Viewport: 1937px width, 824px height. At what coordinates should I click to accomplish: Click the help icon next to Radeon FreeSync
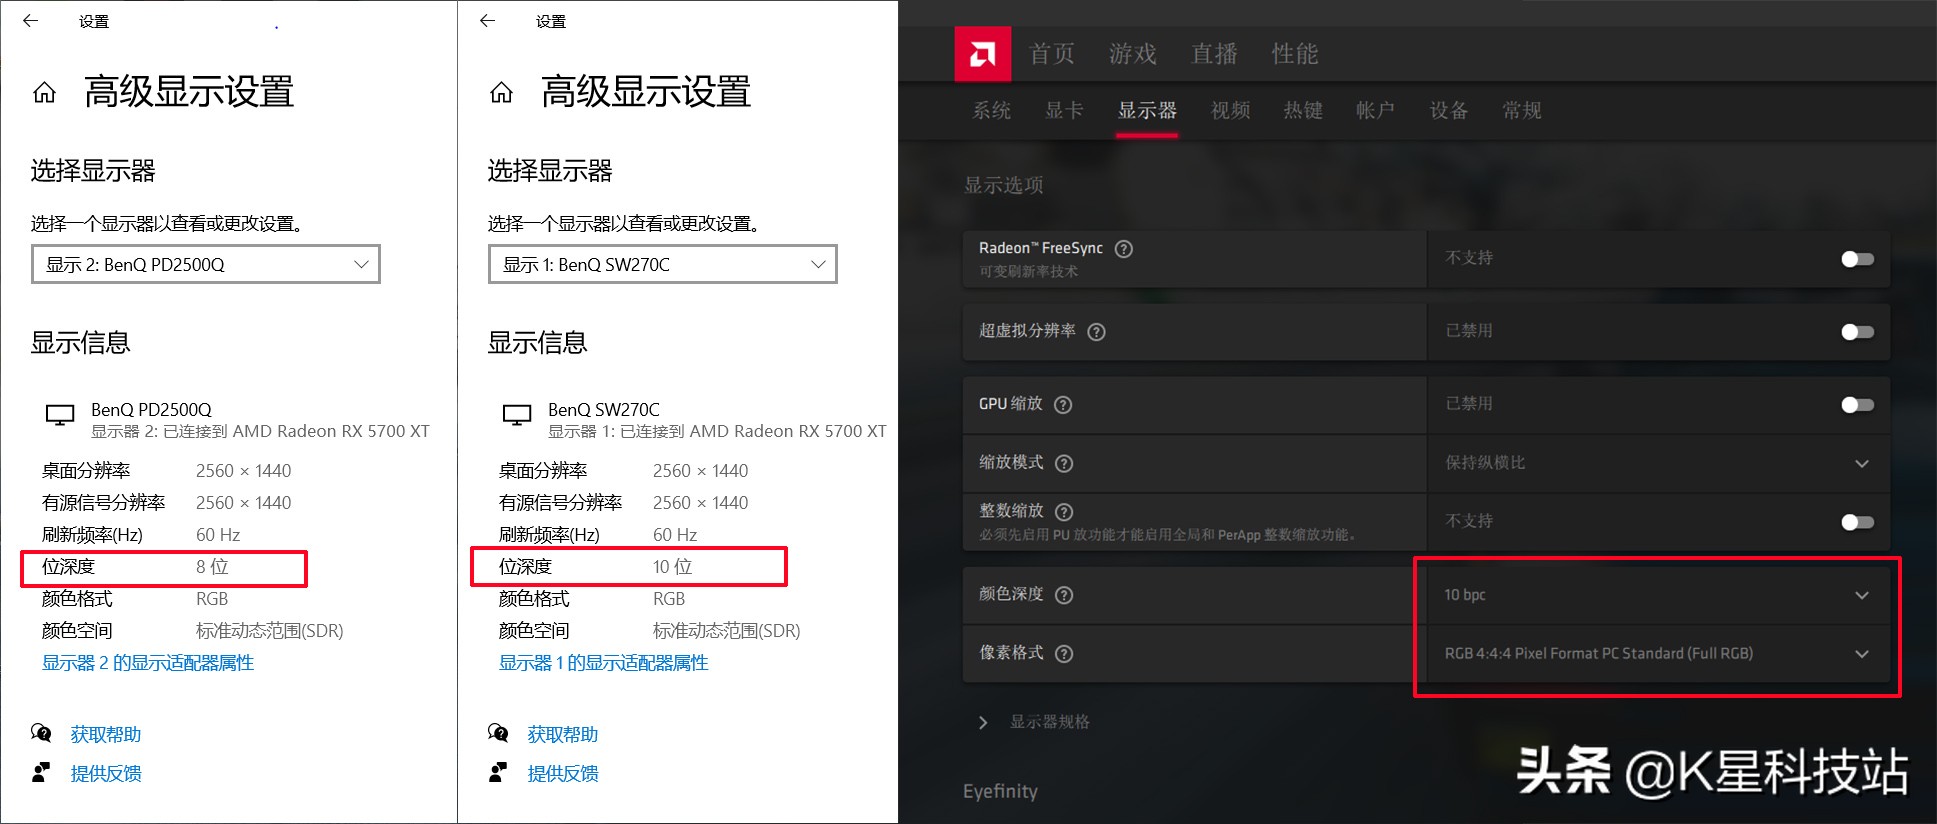tap(1124, 249)
